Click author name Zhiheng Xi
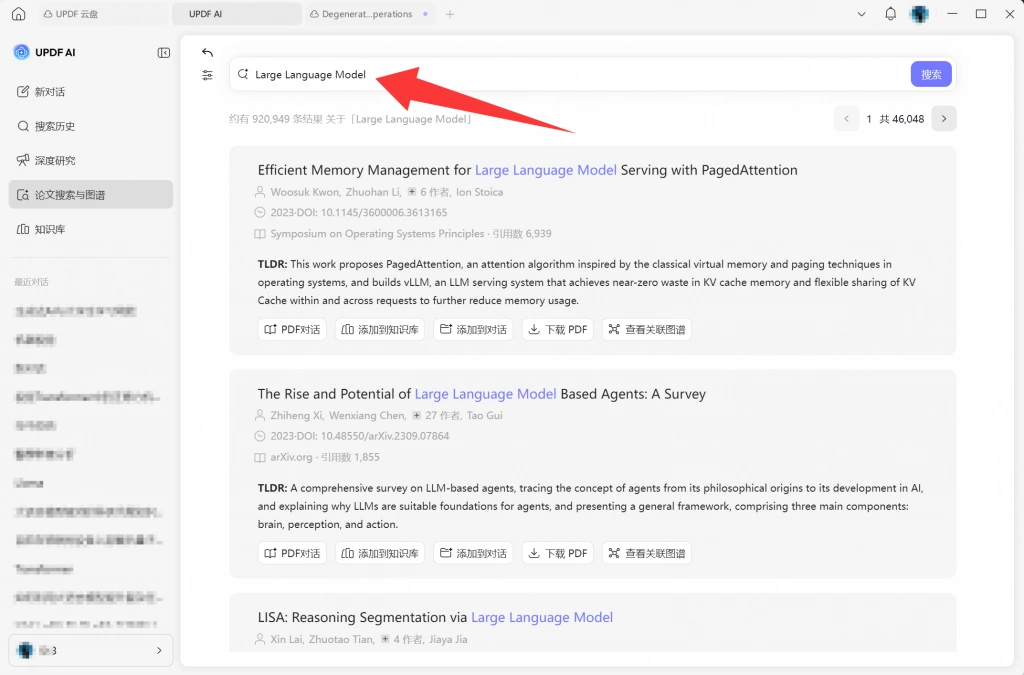 click(296, 415)
